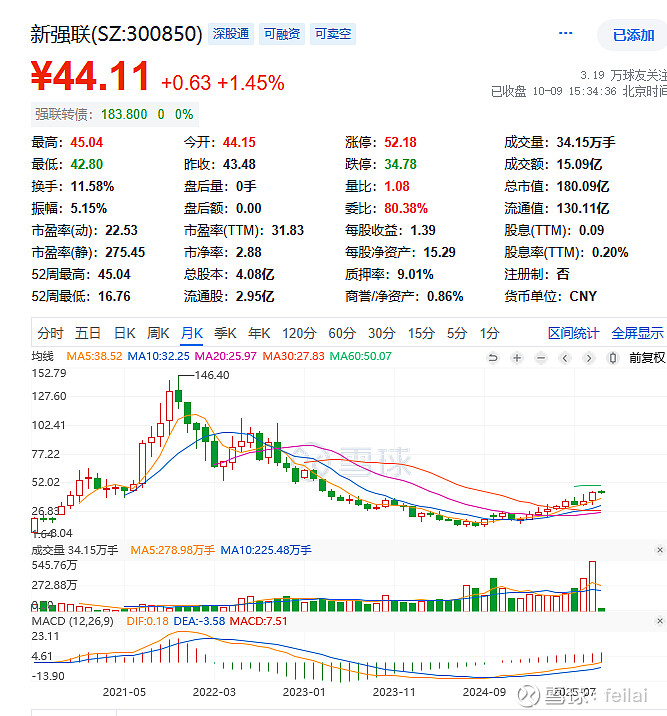Switch to the 五日 tab
This screenshot has width=667, height=716.
(x=88, y=333)
